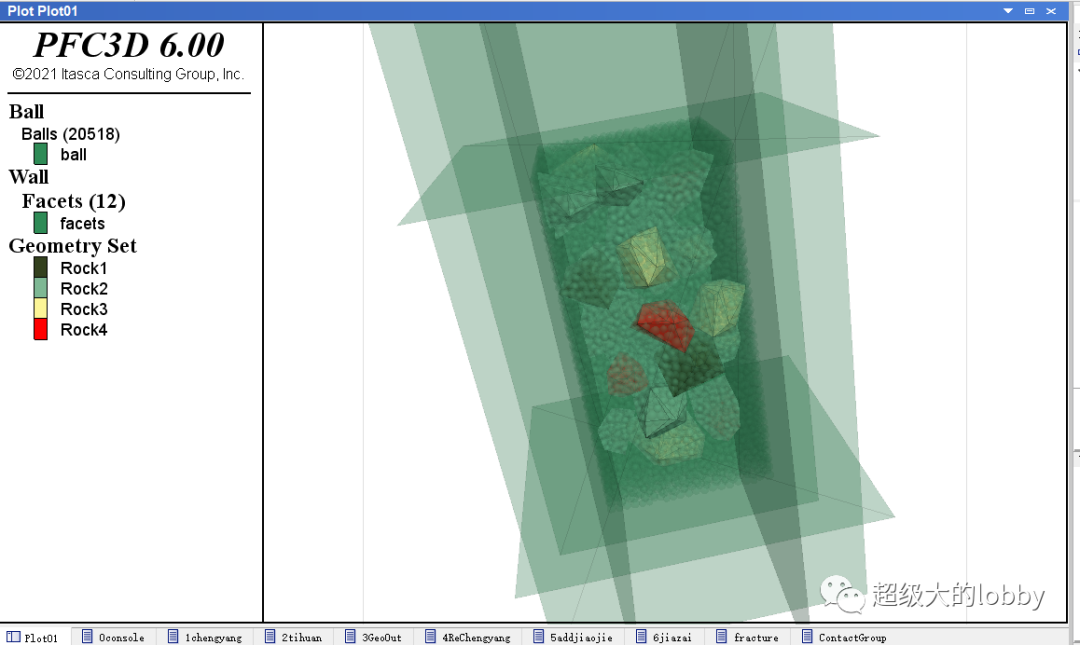The image size is (1080, 645).
Task: Switch to the 4ReChengyang tab
Action: (468, 637)
